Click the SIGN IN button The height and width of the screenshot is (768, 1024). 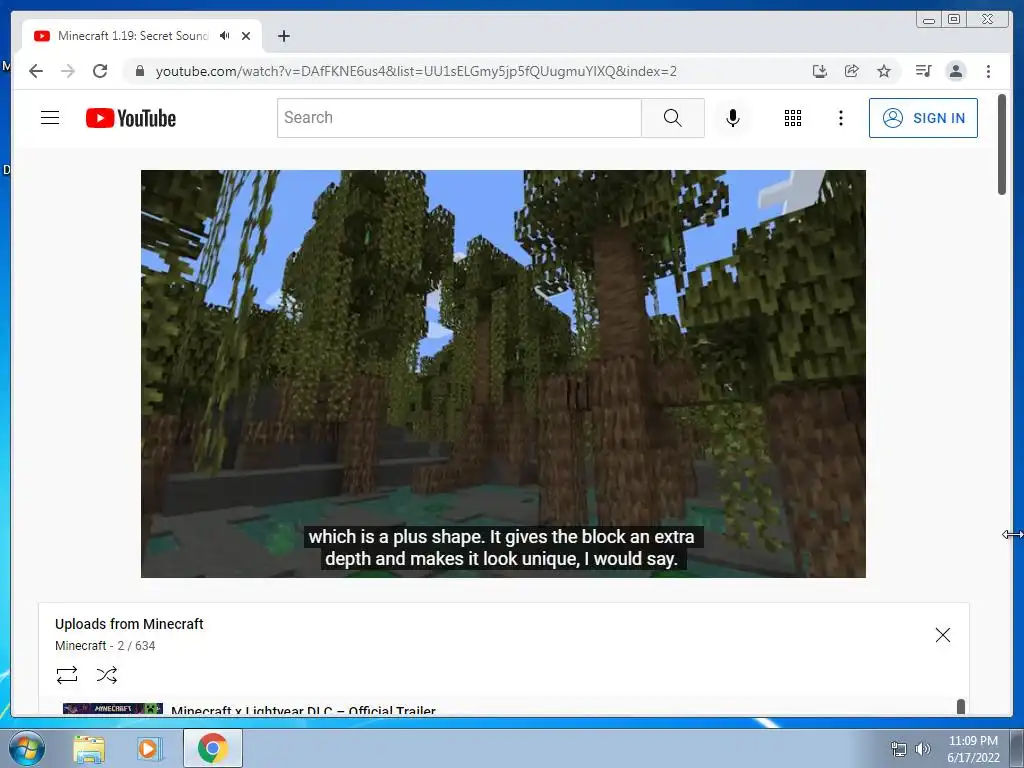(923, 118)
